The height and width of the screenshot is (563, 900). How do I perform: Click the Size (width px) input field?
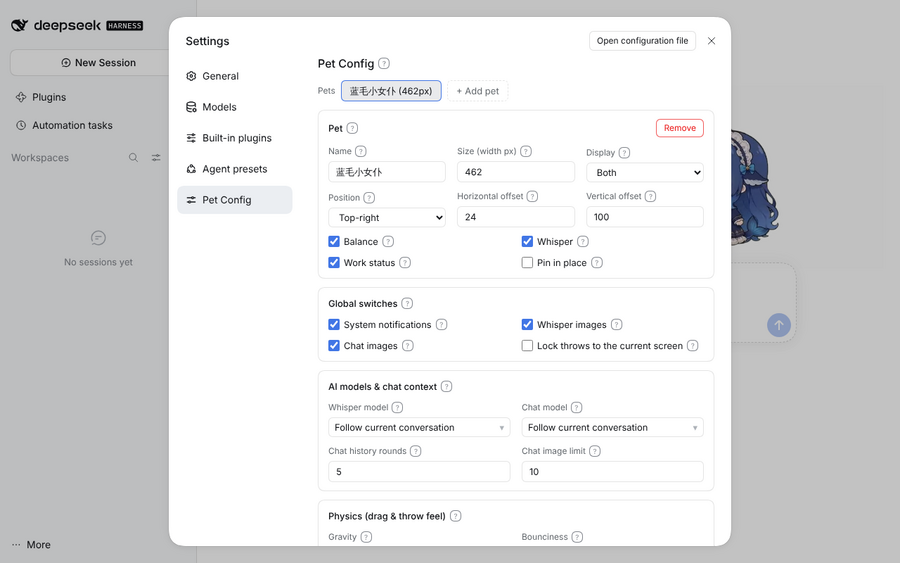(x=516, y=172)
